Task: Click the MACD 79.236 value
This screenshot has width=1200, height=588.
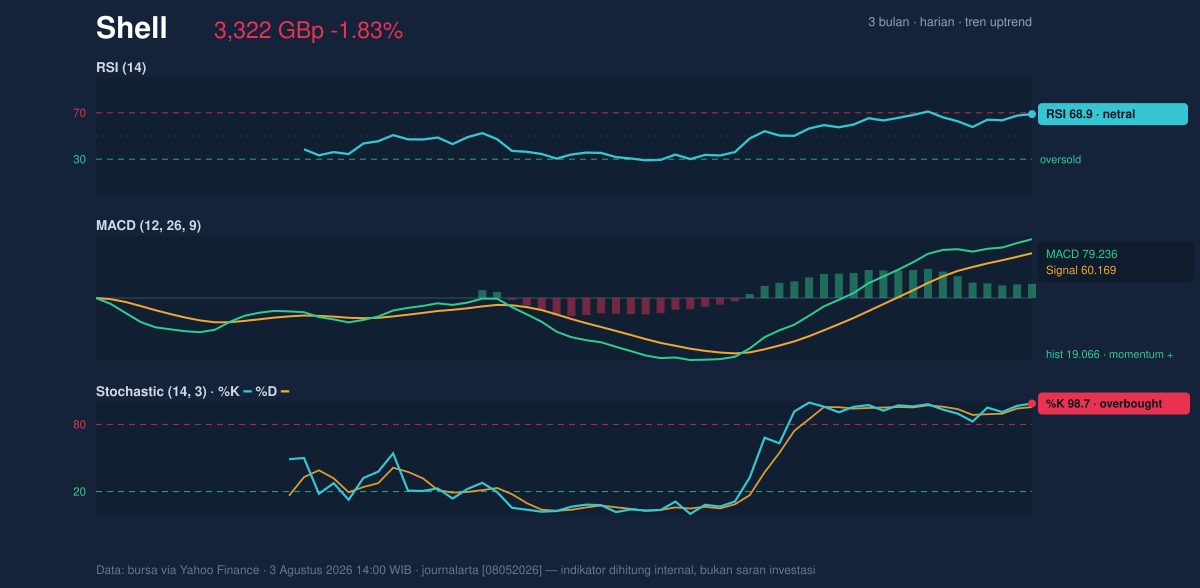Action: point(1081,254)
